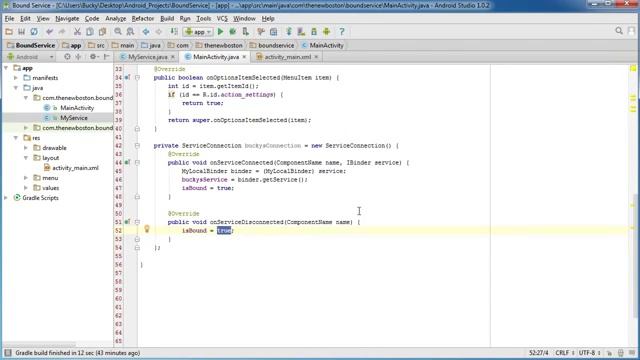Expand the drawable folder node
The height and width of the screenshot is (360, 640).
(x=26, y=148)
